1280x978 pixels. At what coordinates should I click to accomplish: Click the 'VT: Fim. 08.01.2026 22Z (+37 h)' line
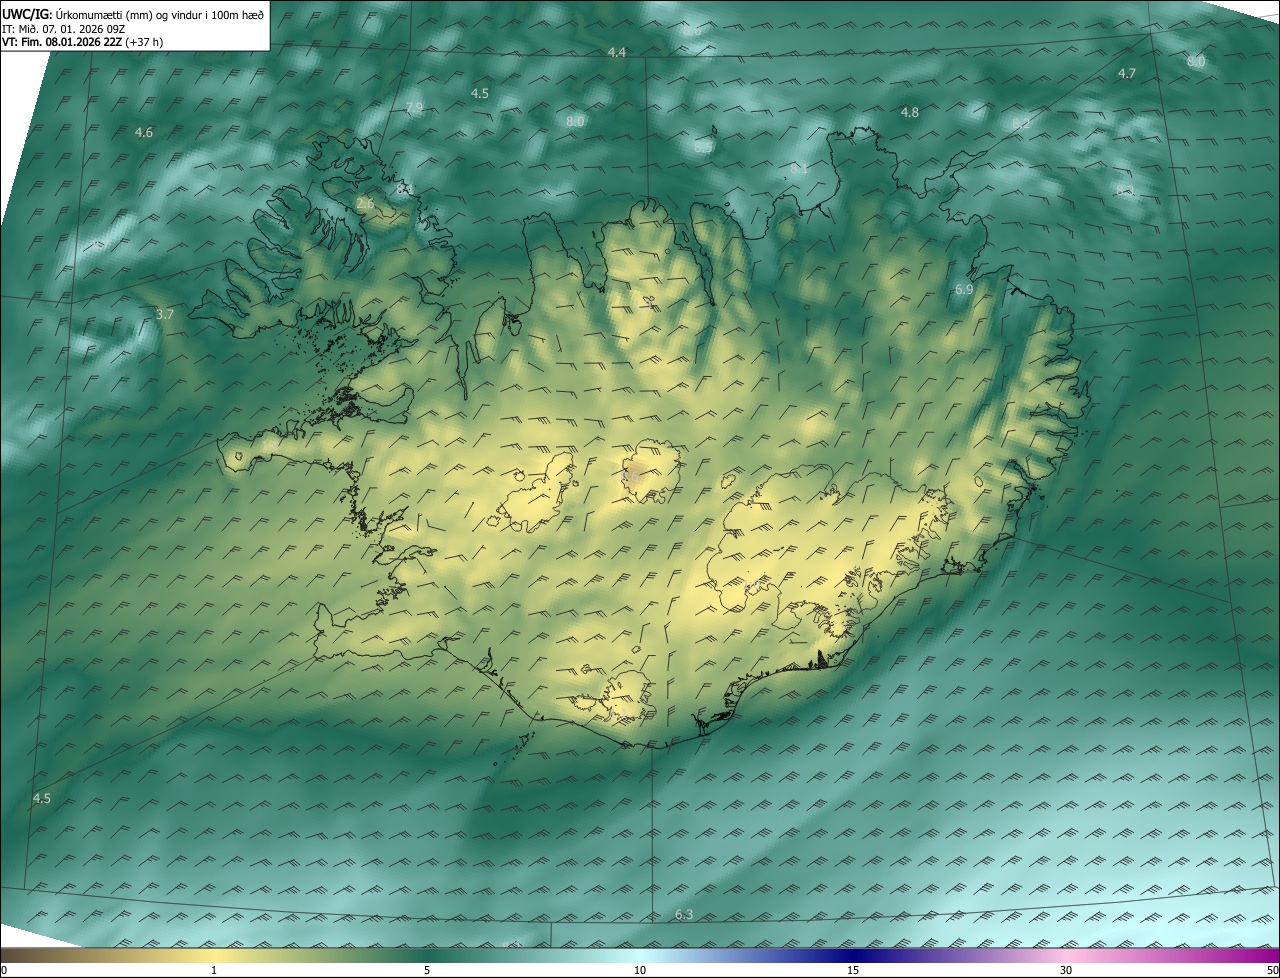(82, 42)
